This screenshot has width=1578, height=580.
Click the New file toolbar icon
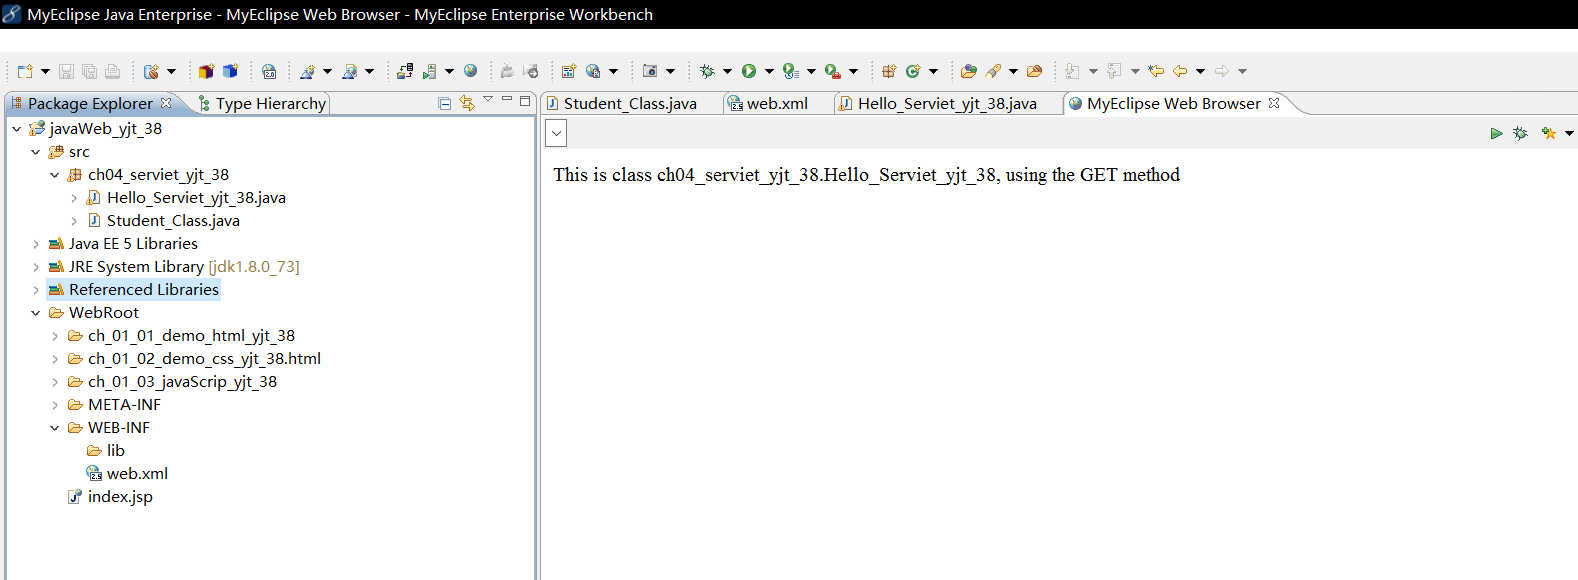[x=25, y=71]
